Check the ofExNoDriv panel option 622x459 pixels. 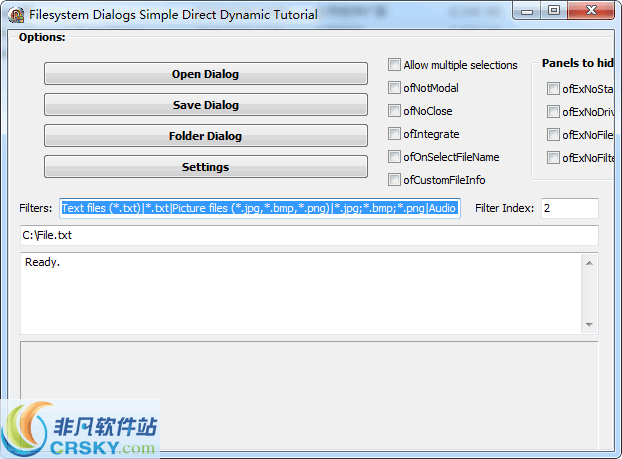[x=553, y=111]
